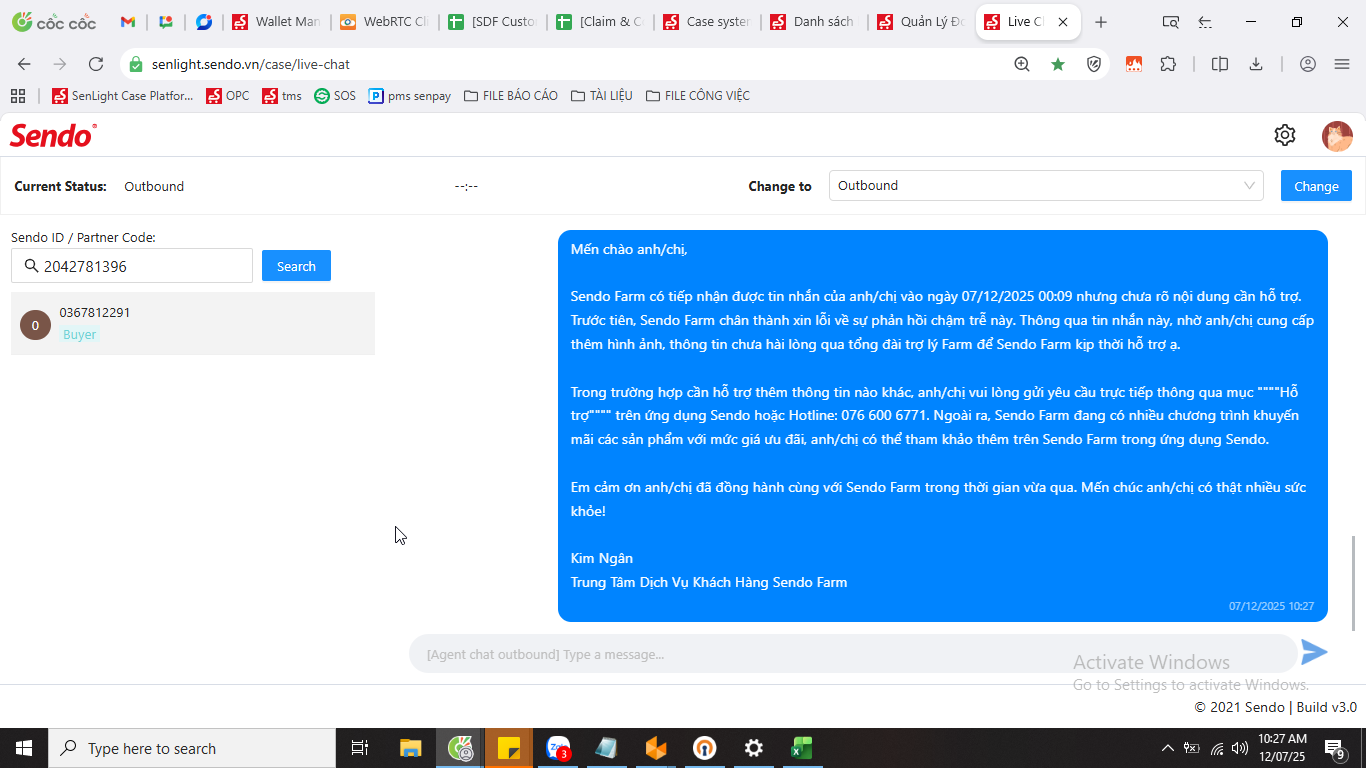
Task: Send the outbound chat message arrow
Action: (x=1314, y=653)
